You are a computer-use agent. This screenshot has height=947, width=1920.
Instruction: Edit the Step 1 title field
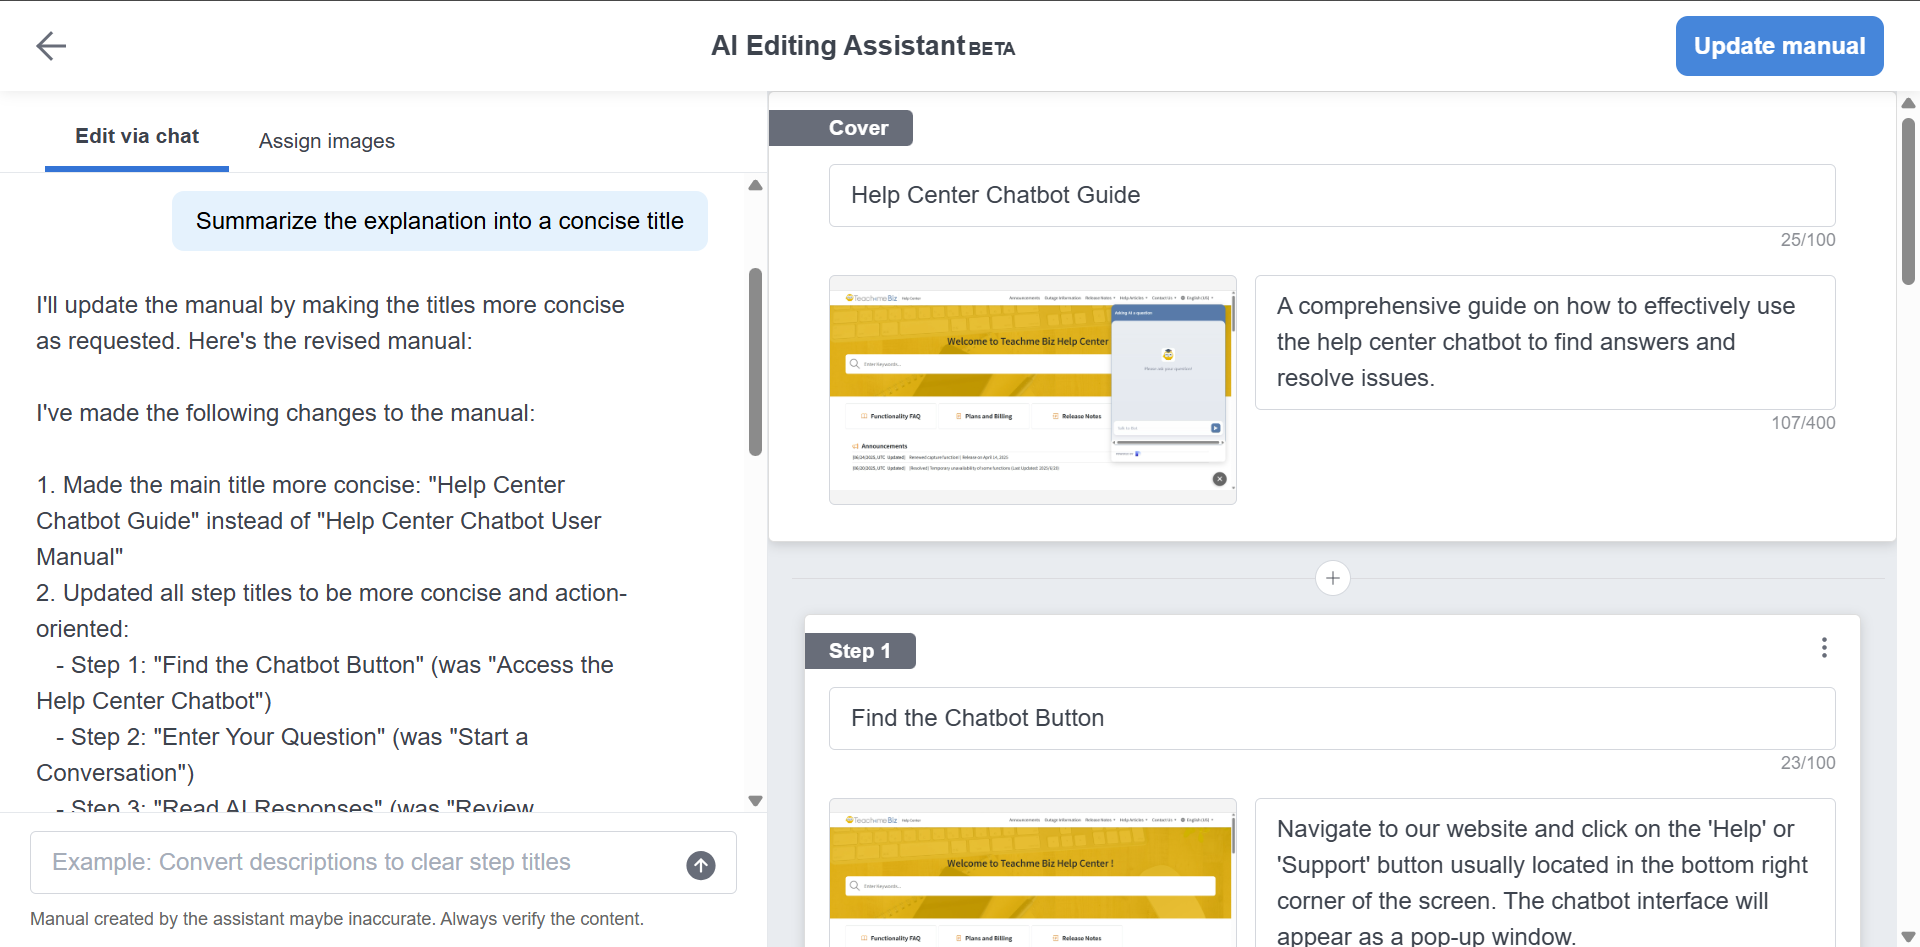point(1331,719)
